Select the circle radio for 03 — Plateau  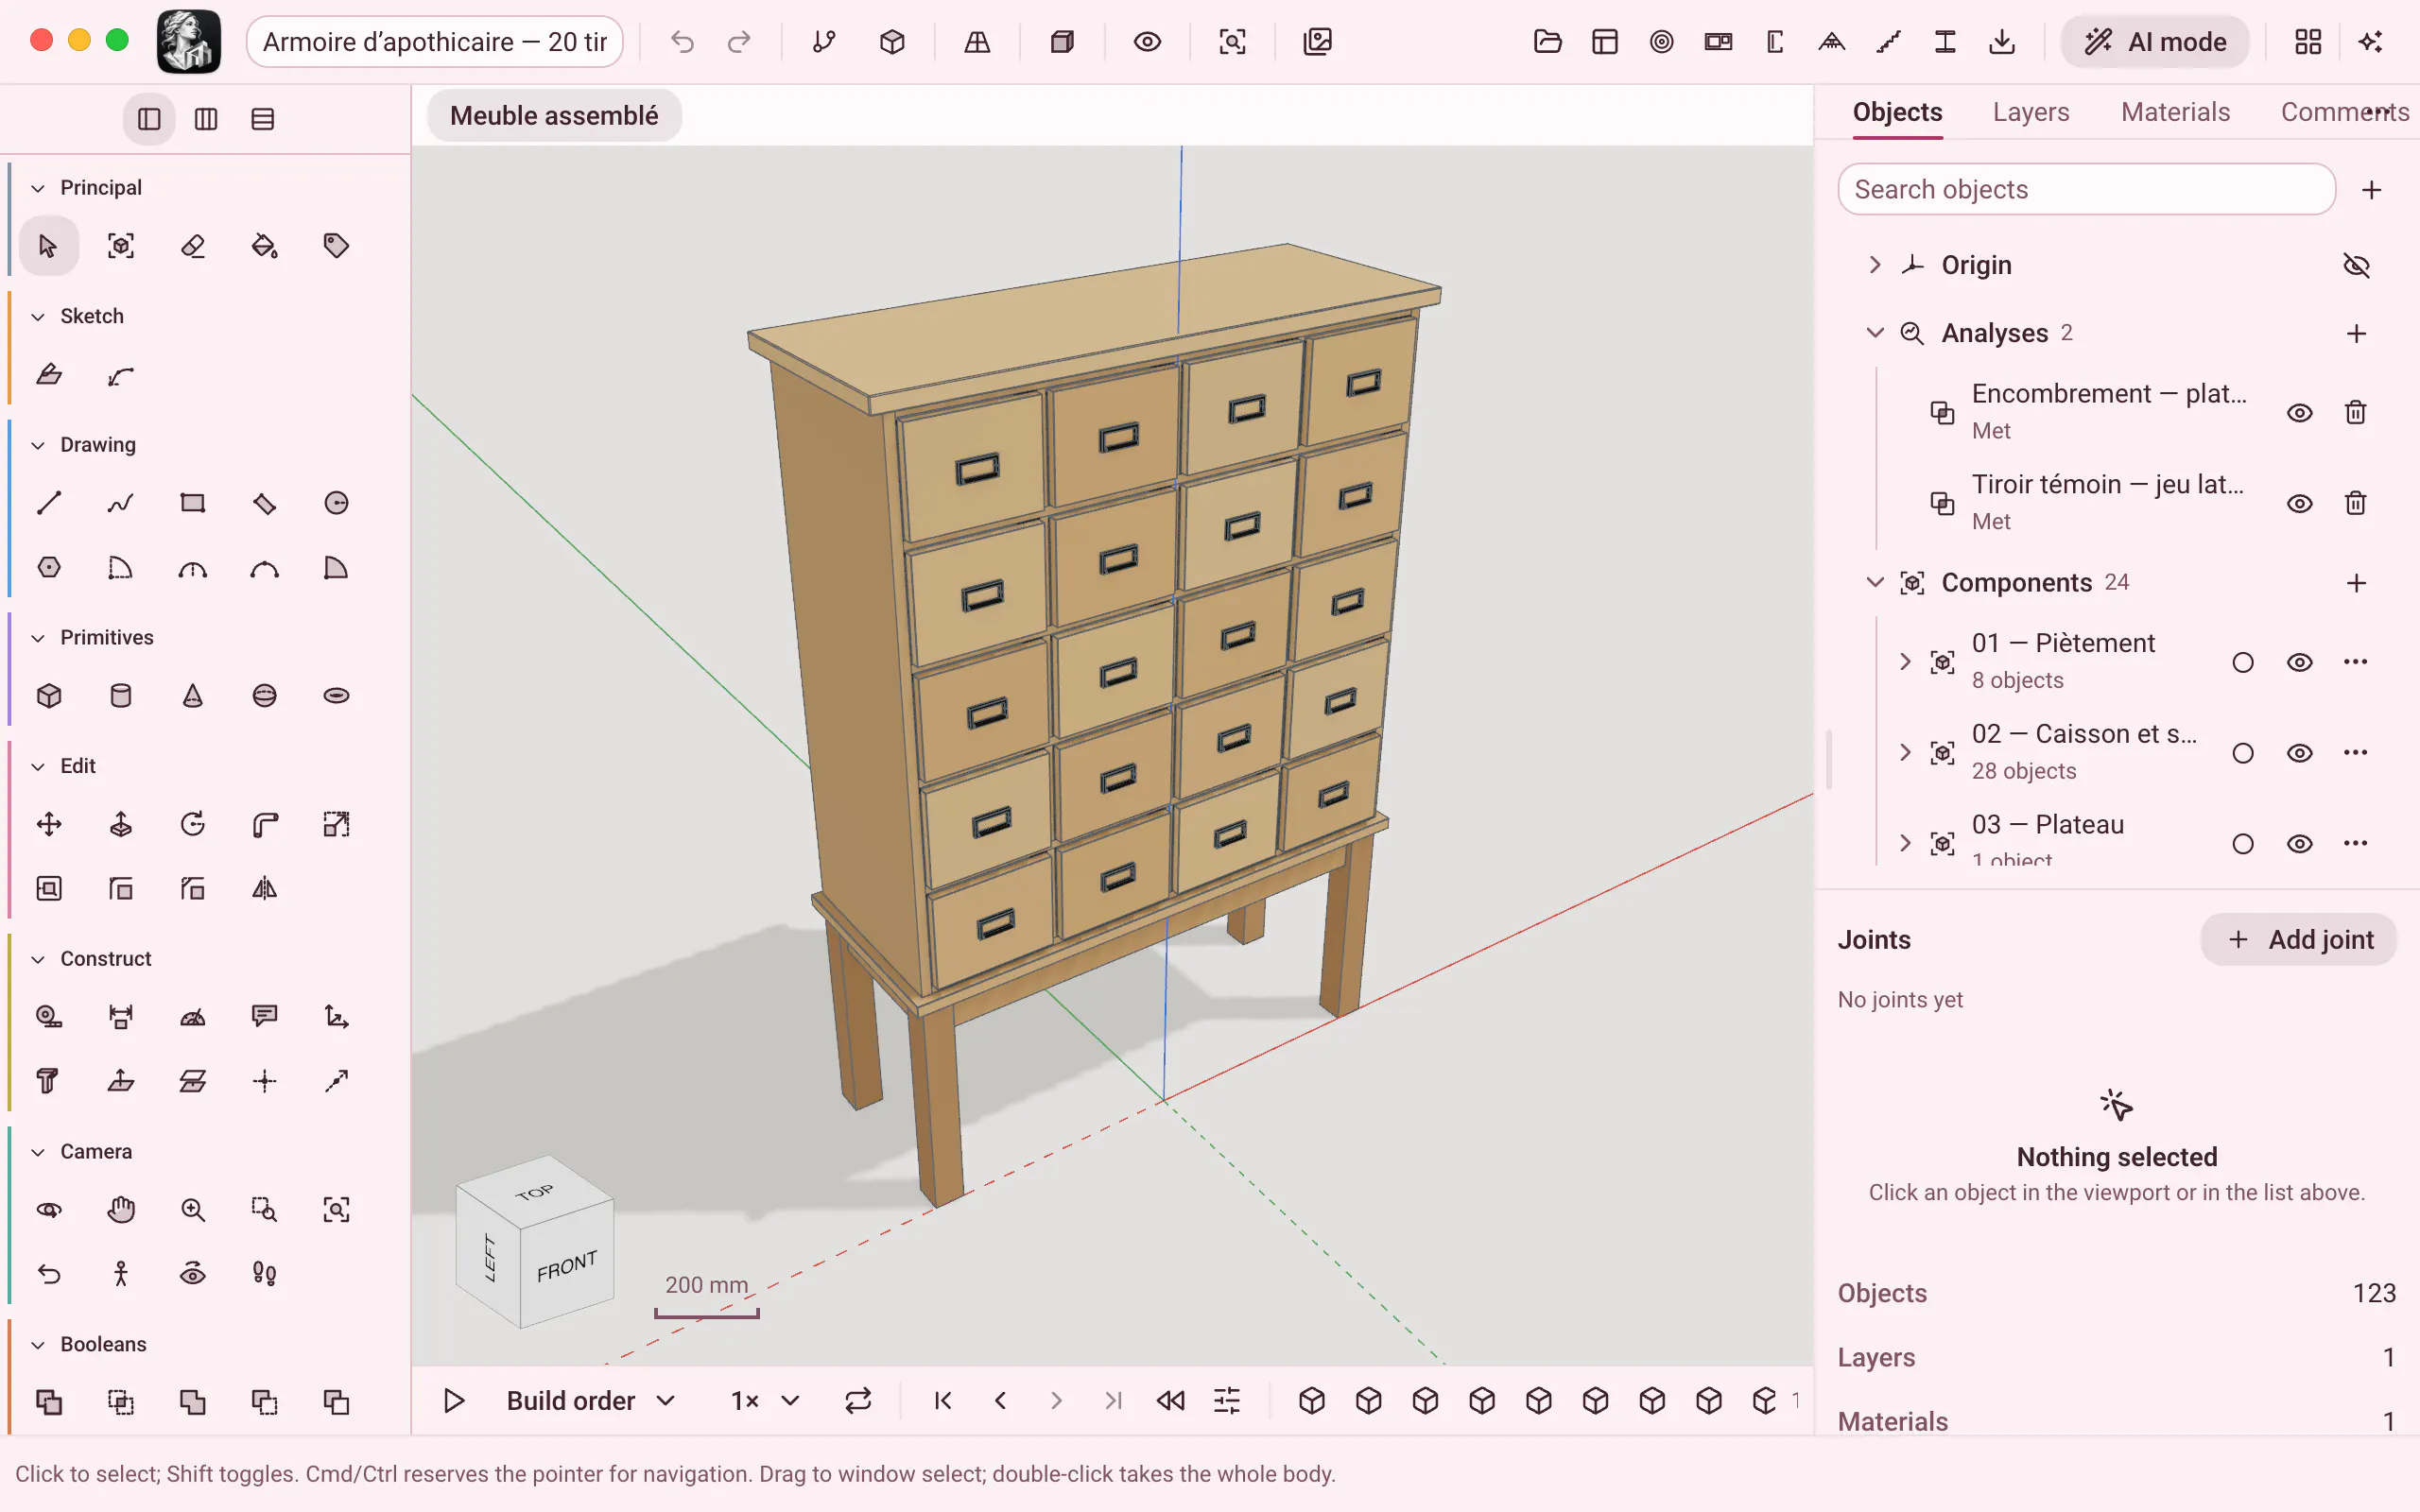pyautogui.click(x=2243, y=844)
